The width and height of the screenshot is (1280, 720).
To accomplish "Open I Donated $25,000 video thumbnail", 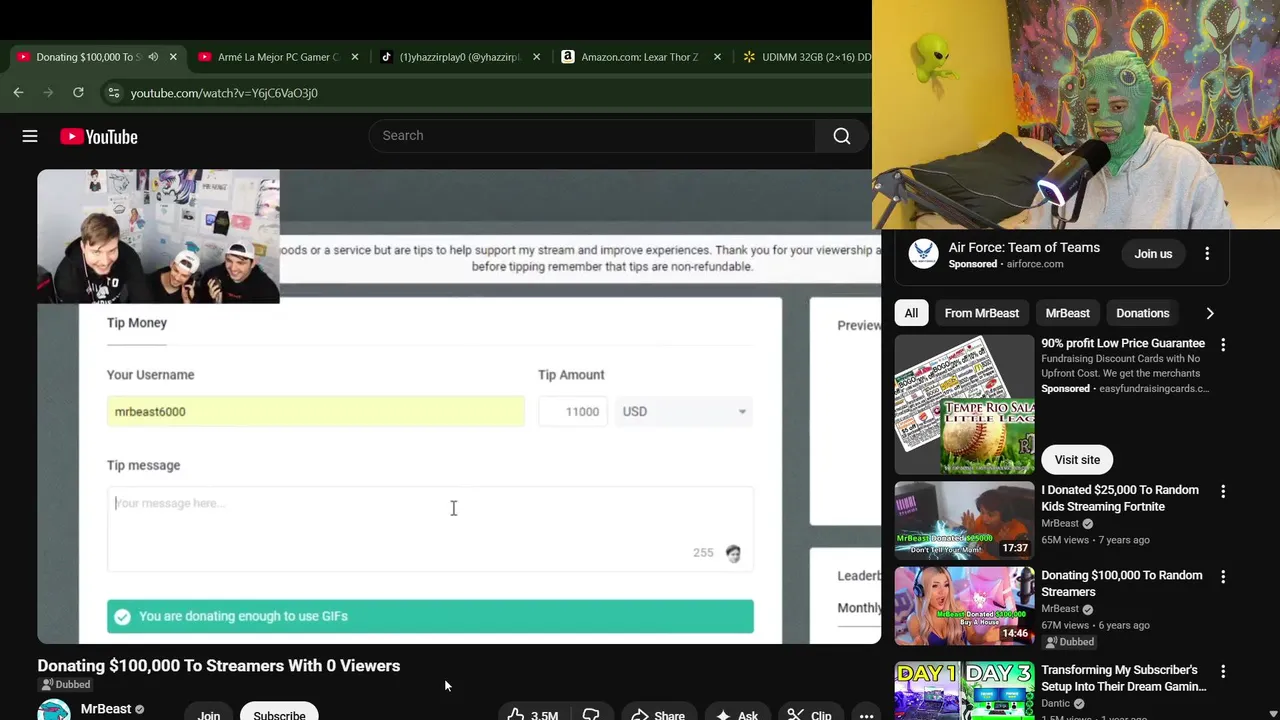I will pyautogui.click(x=964, y=520).
